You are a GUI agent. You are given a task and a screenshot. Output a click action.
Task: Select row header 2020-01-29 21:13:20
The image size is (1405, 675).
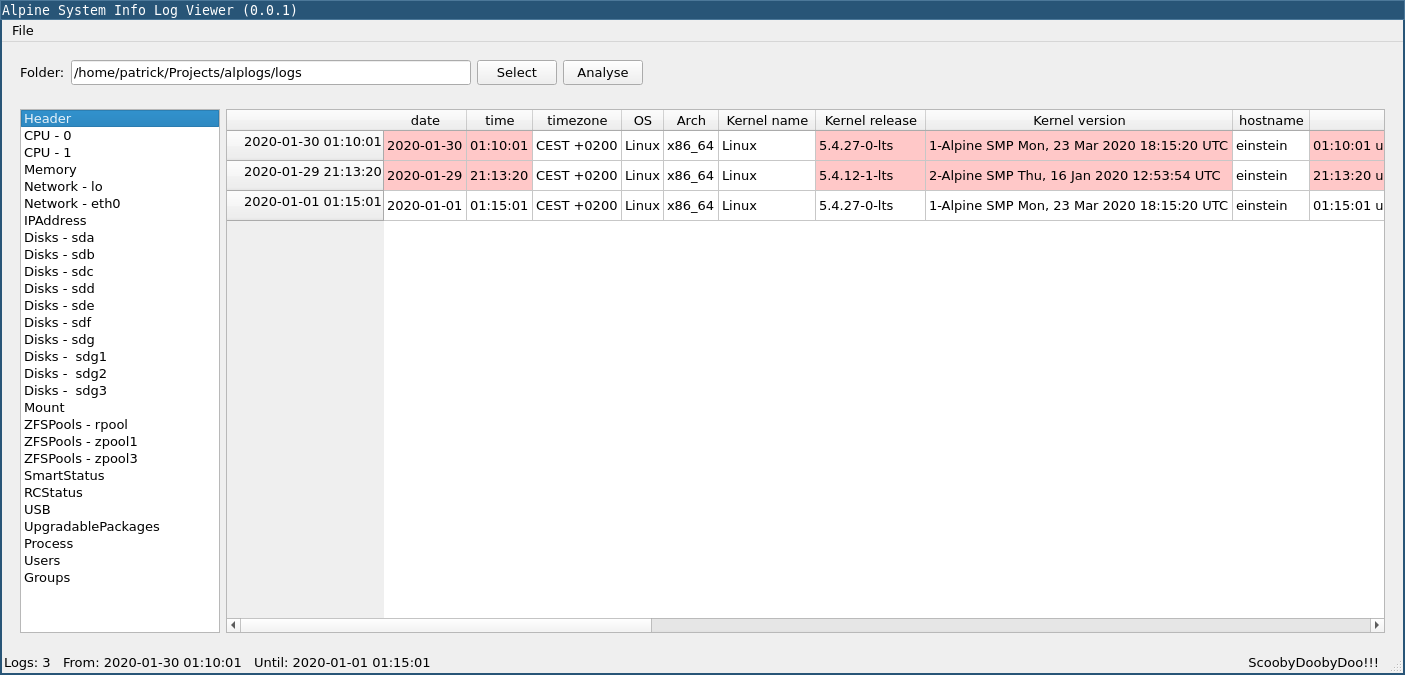point(306,176)
